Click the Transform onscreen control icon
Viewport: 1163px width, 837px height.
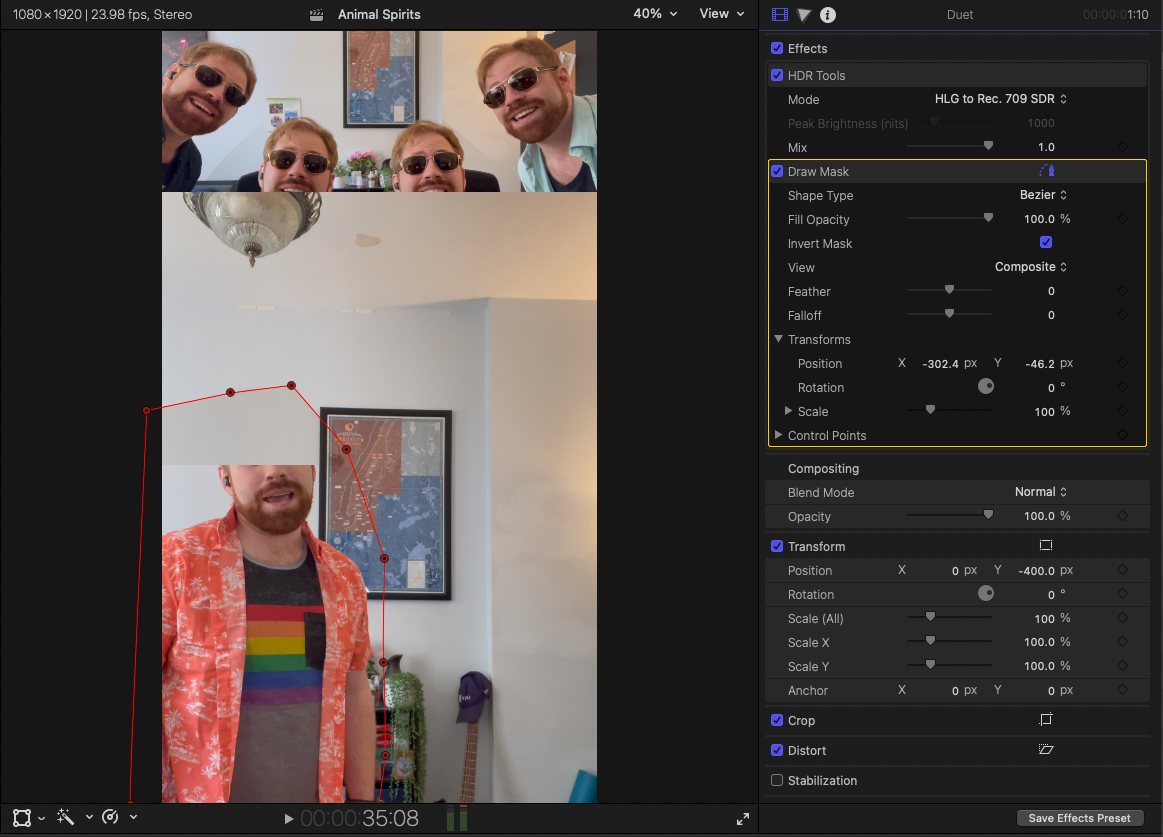click(1046, 545)
